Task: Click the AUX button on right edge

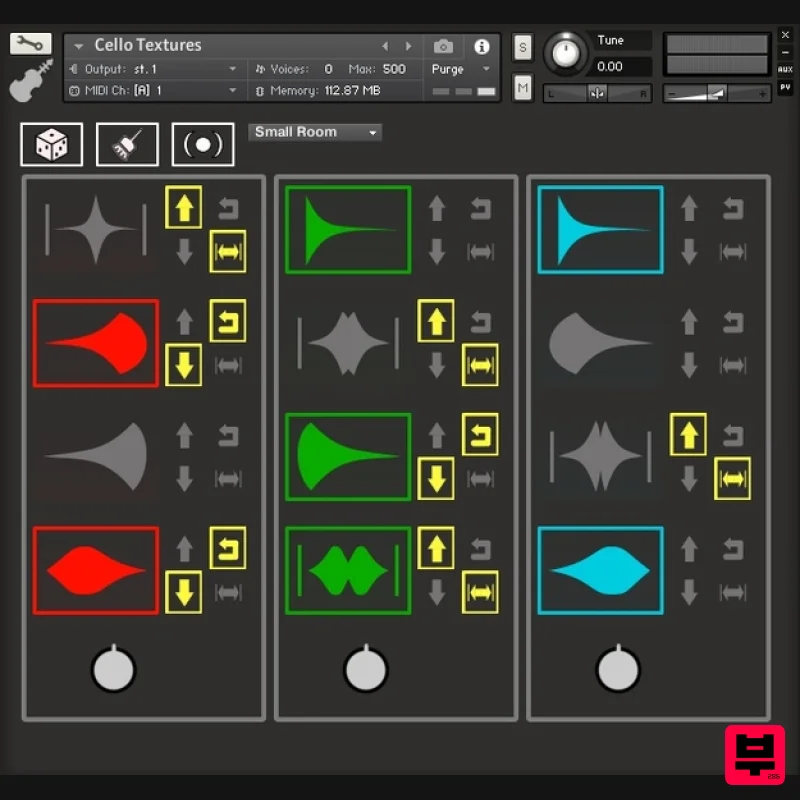Action: 785,69
